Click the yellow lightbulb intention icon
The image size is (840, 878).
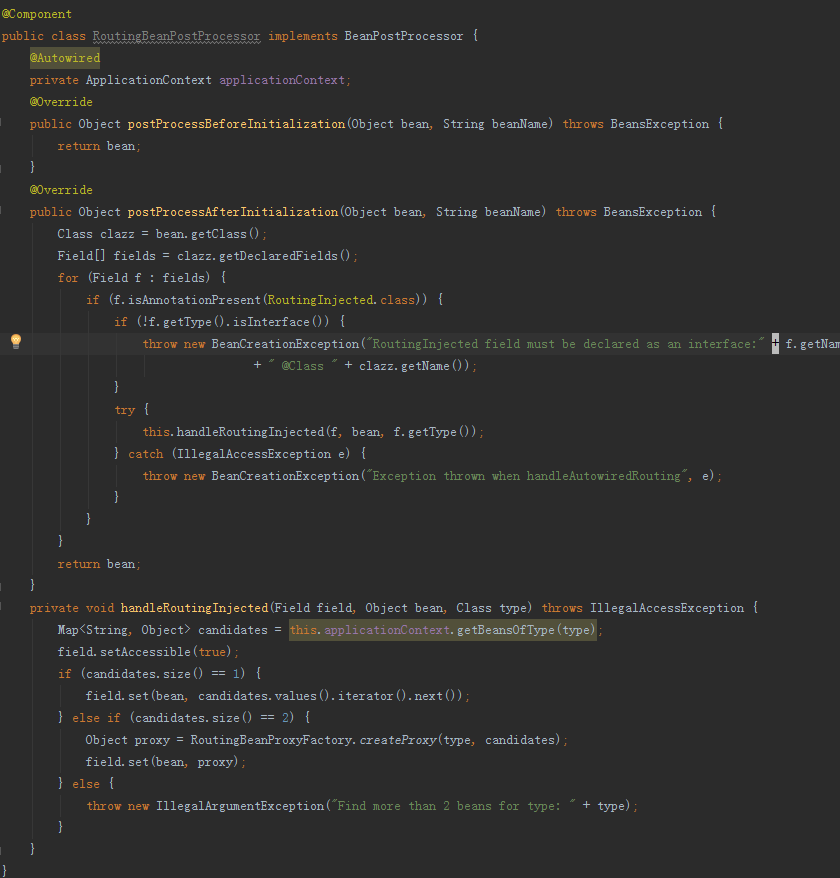click(16, 341)
